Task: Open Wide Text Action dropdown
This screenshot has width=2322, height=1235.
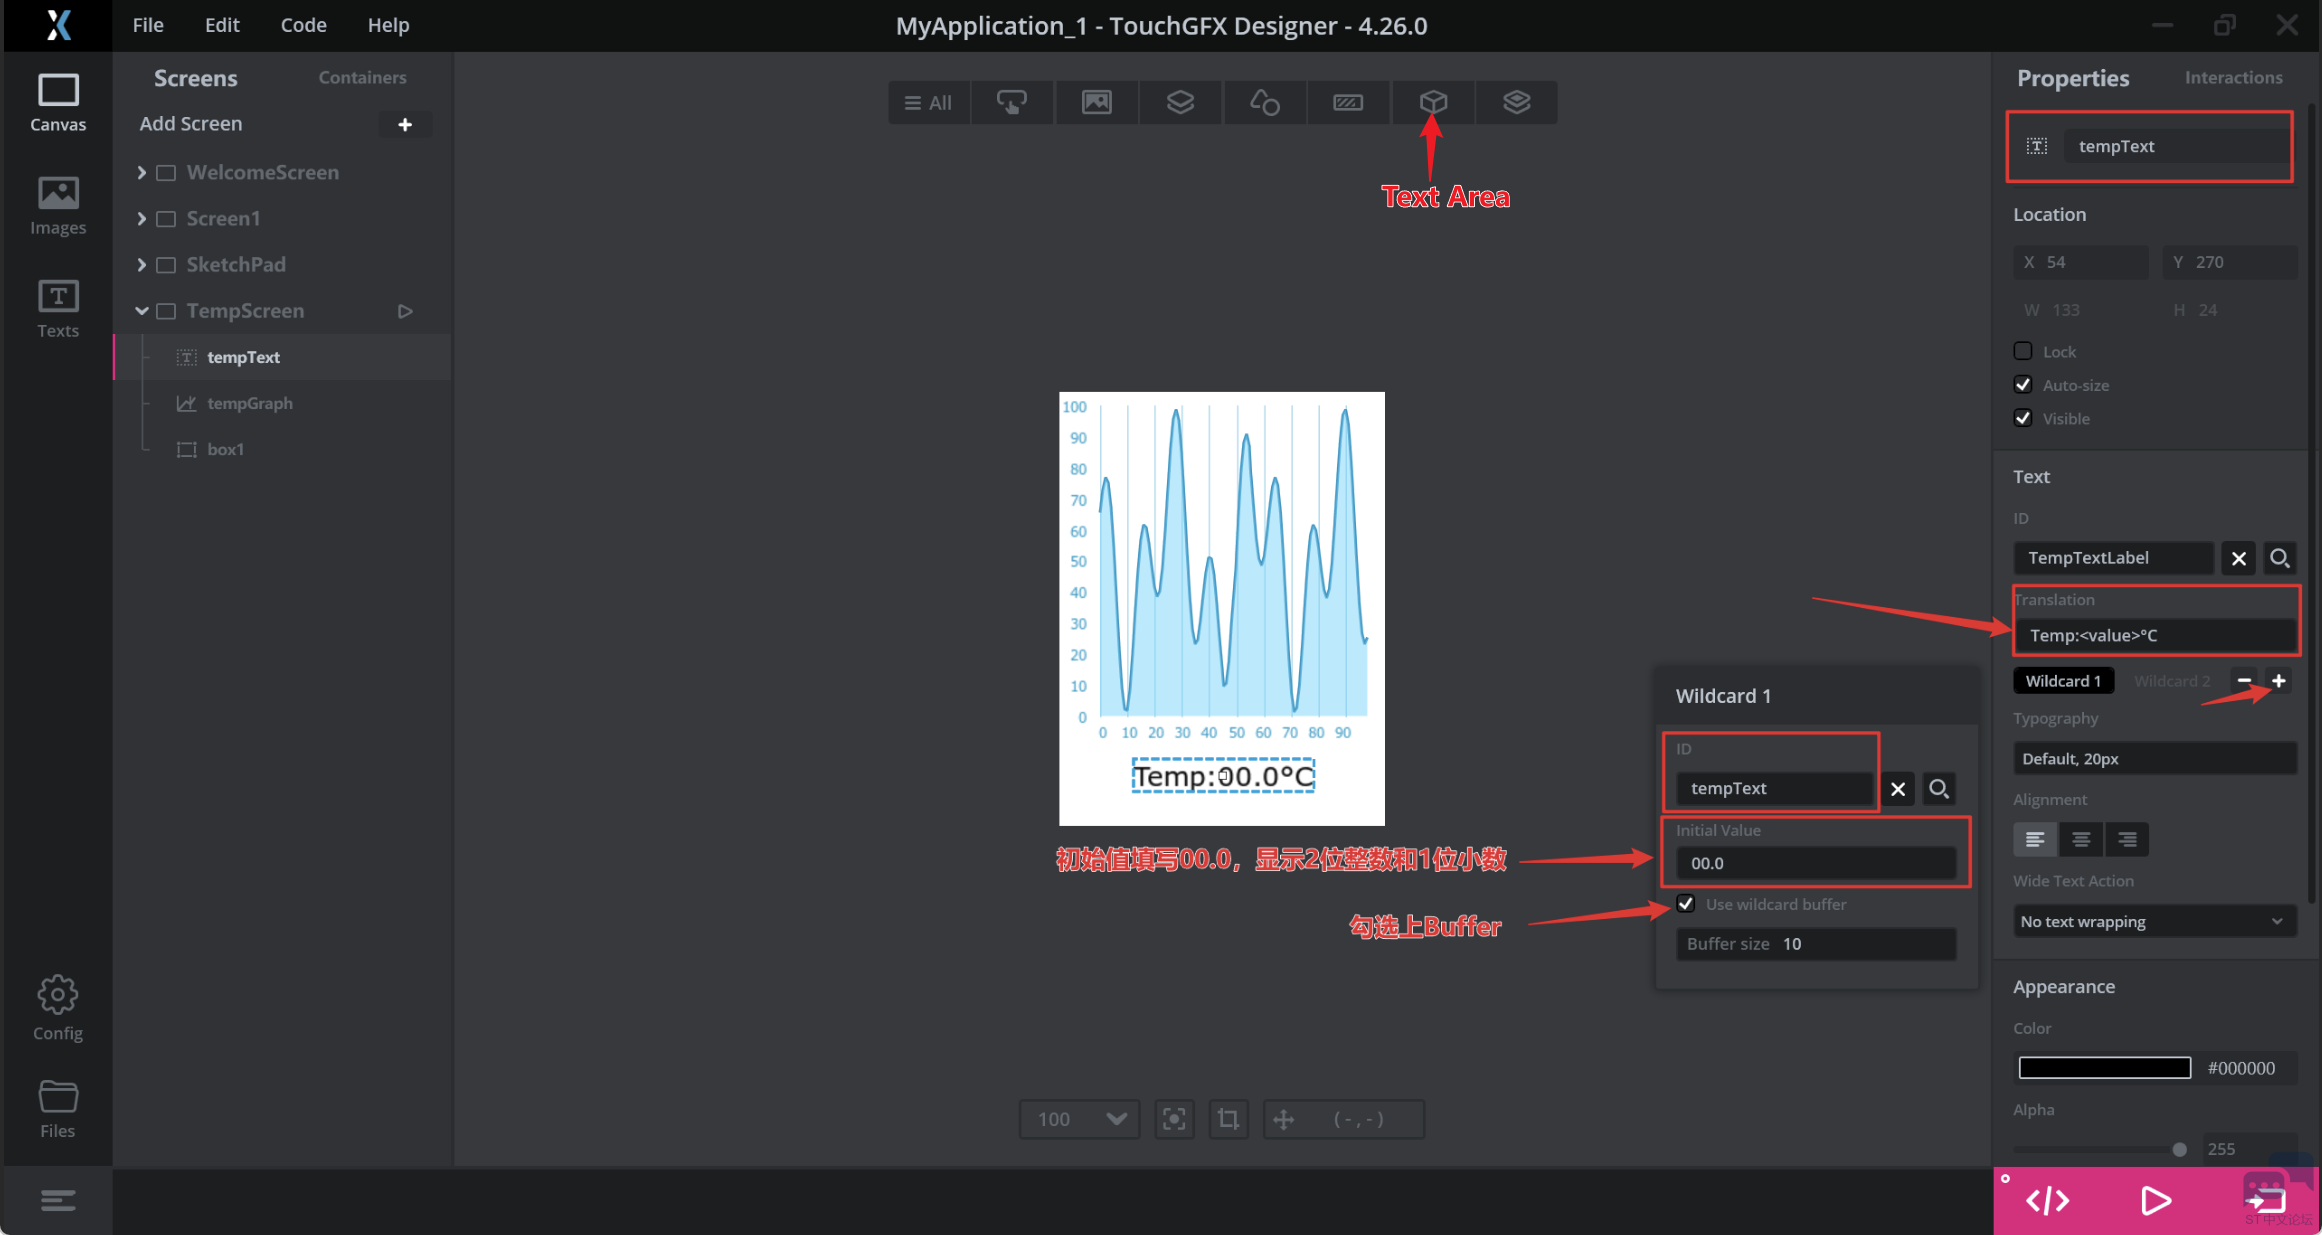Action: tap(2153, 921)
